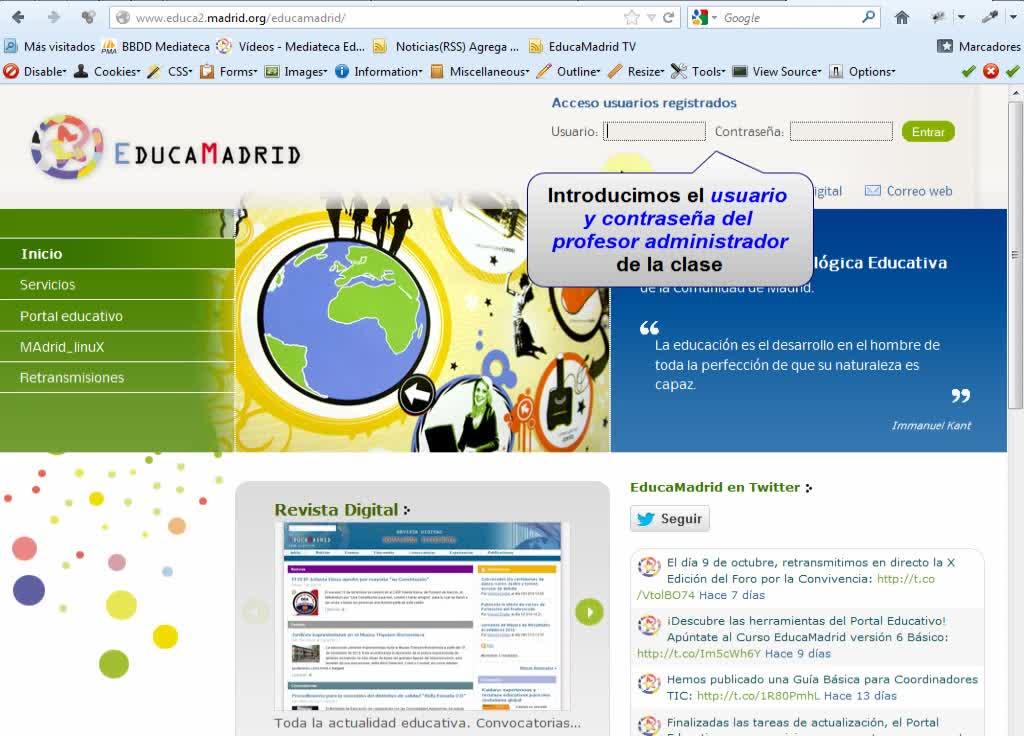1024x736 pixels.
Task: Open the t.co/Im5cWh6Y tweet link
Action: [x=699, y=654]
